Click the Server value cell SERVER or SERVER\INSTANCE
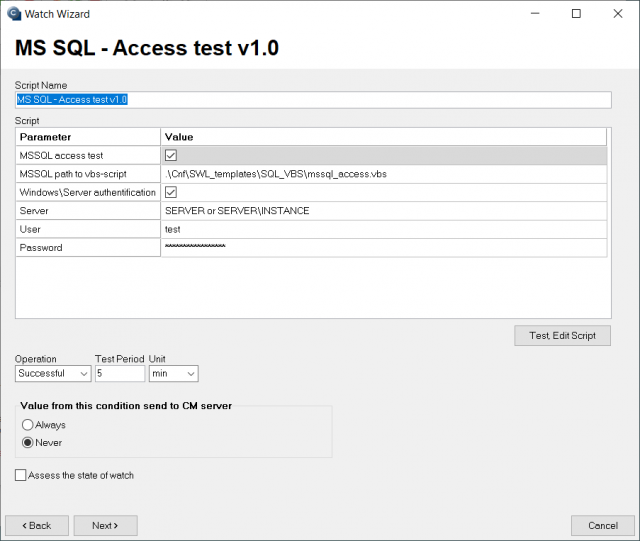This screenshot has height=541, width=640. (384, 211)
